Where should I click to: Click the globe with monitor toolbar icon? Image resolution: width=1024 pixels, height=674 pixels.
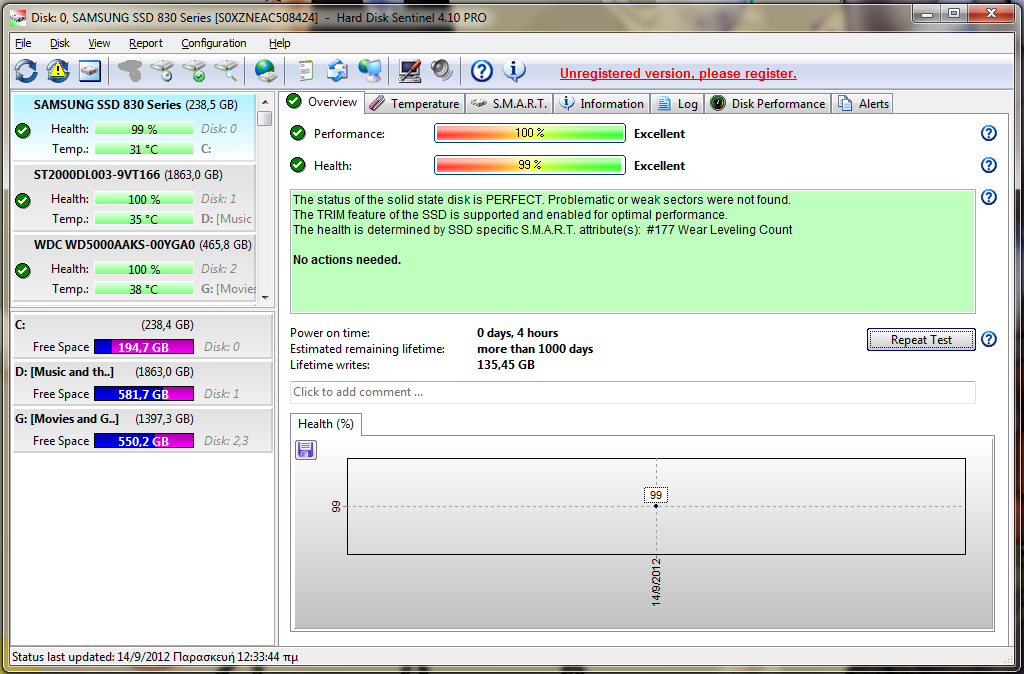370,71
